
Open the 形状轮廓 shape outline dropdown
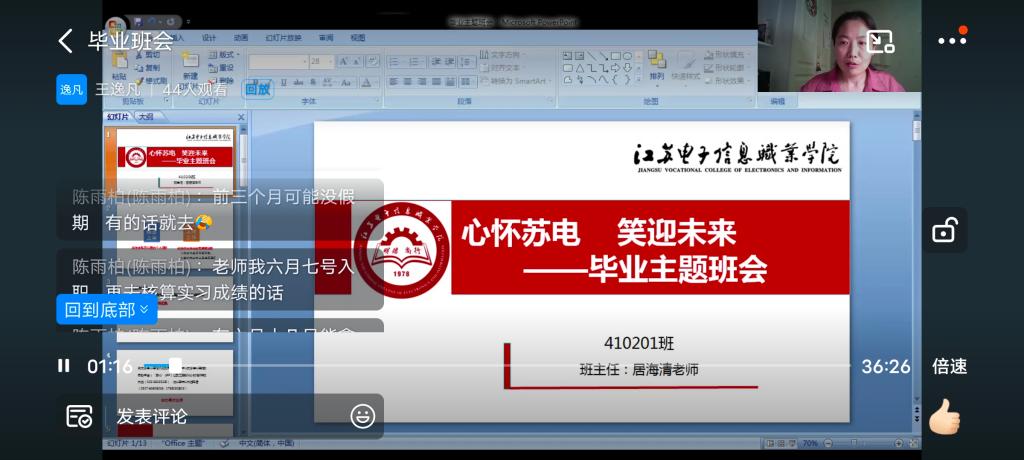727,68
